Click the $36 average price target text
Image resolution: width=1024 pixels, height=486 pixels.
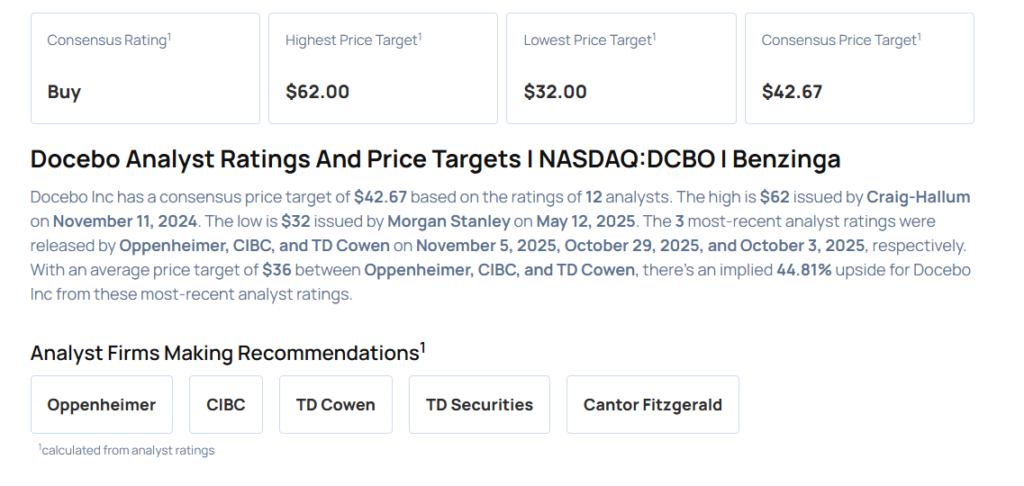coord(277,269)
